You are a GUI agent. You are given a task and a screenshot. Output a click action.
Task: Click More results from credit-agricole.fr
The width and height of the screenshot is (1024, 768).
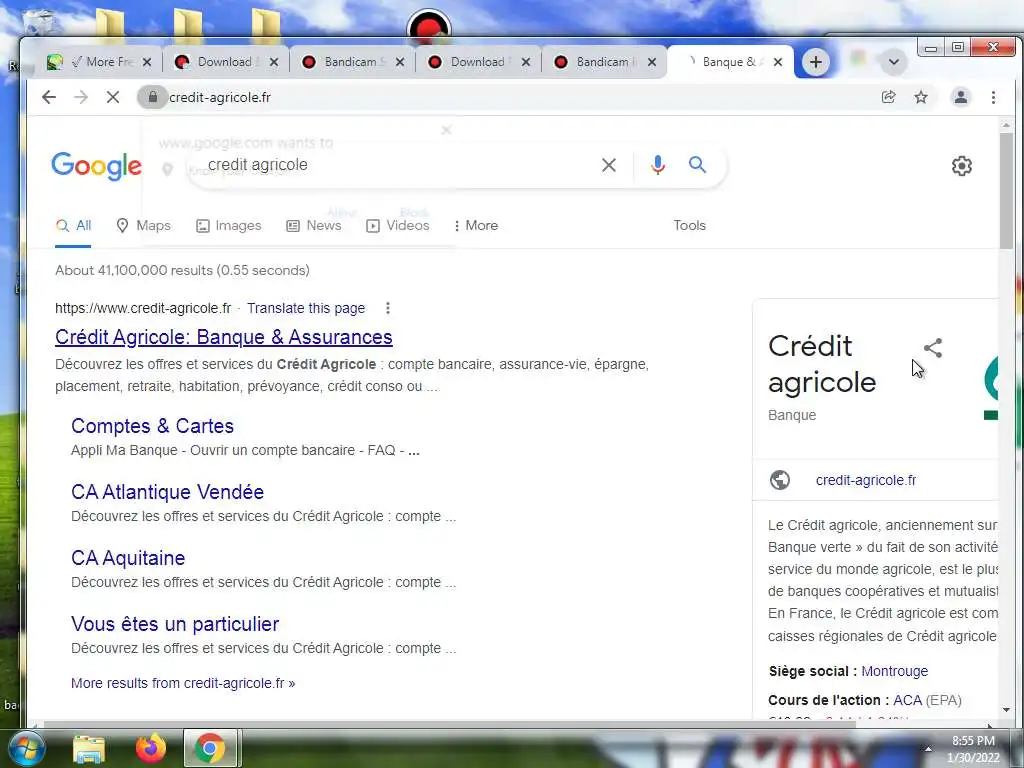pyautogui.click(x=183, y=683)
